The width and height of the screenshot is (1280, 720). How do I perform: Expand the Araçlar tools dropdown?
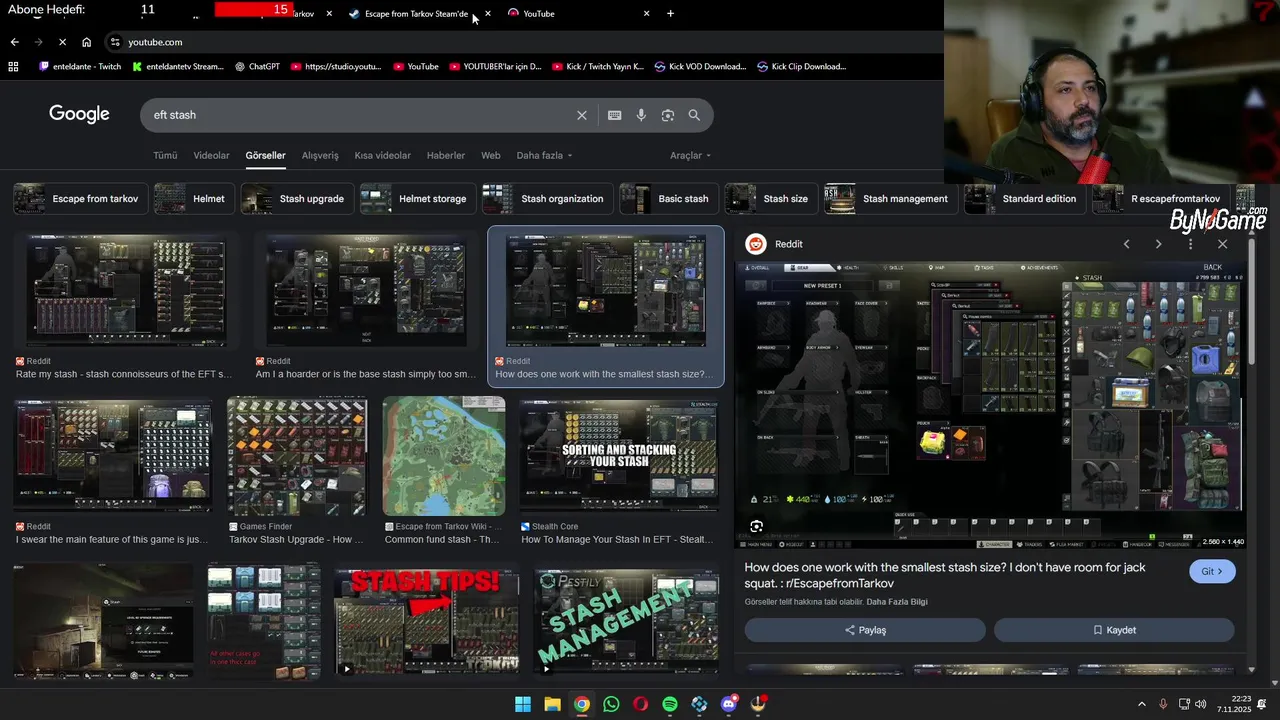point(690,156)
